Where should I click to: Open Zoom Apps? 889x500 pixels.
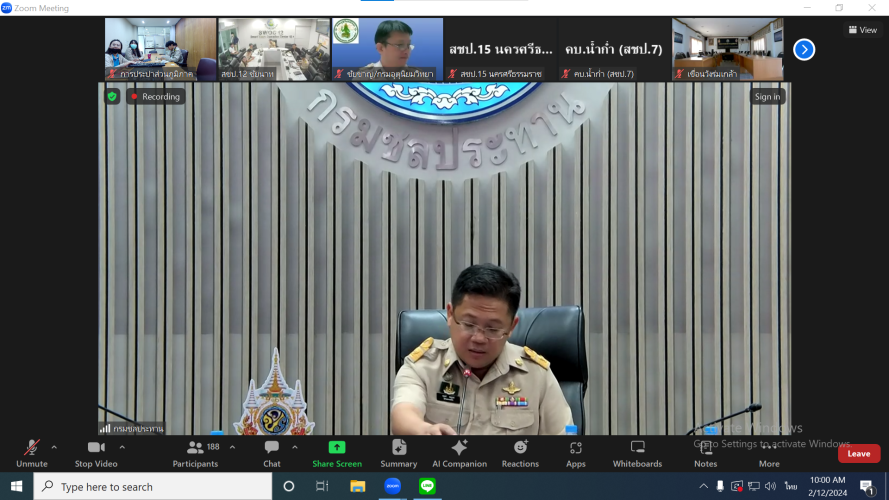[576, 453]
